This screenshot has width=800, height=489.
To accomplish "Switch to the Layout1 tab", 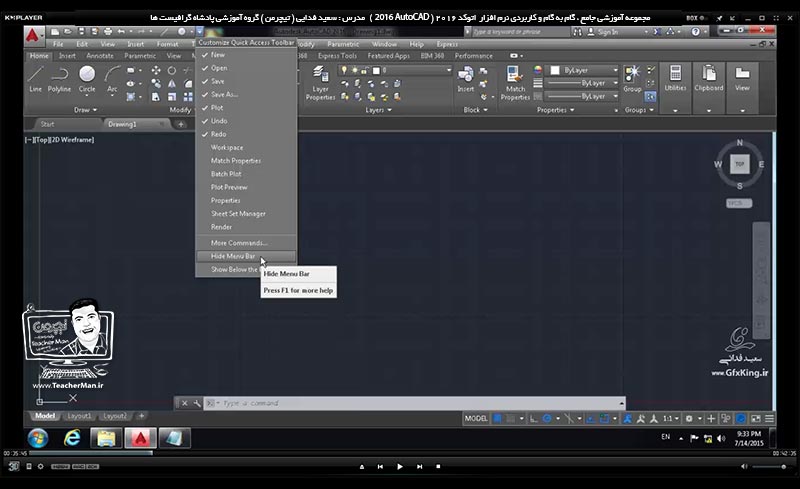I will [x=79, y=416].
